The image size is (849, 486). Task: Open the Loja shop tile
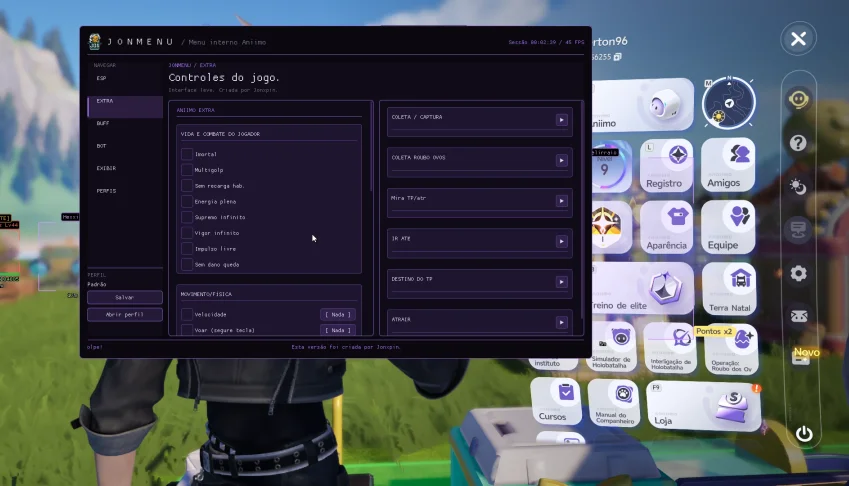pos(704,406)
